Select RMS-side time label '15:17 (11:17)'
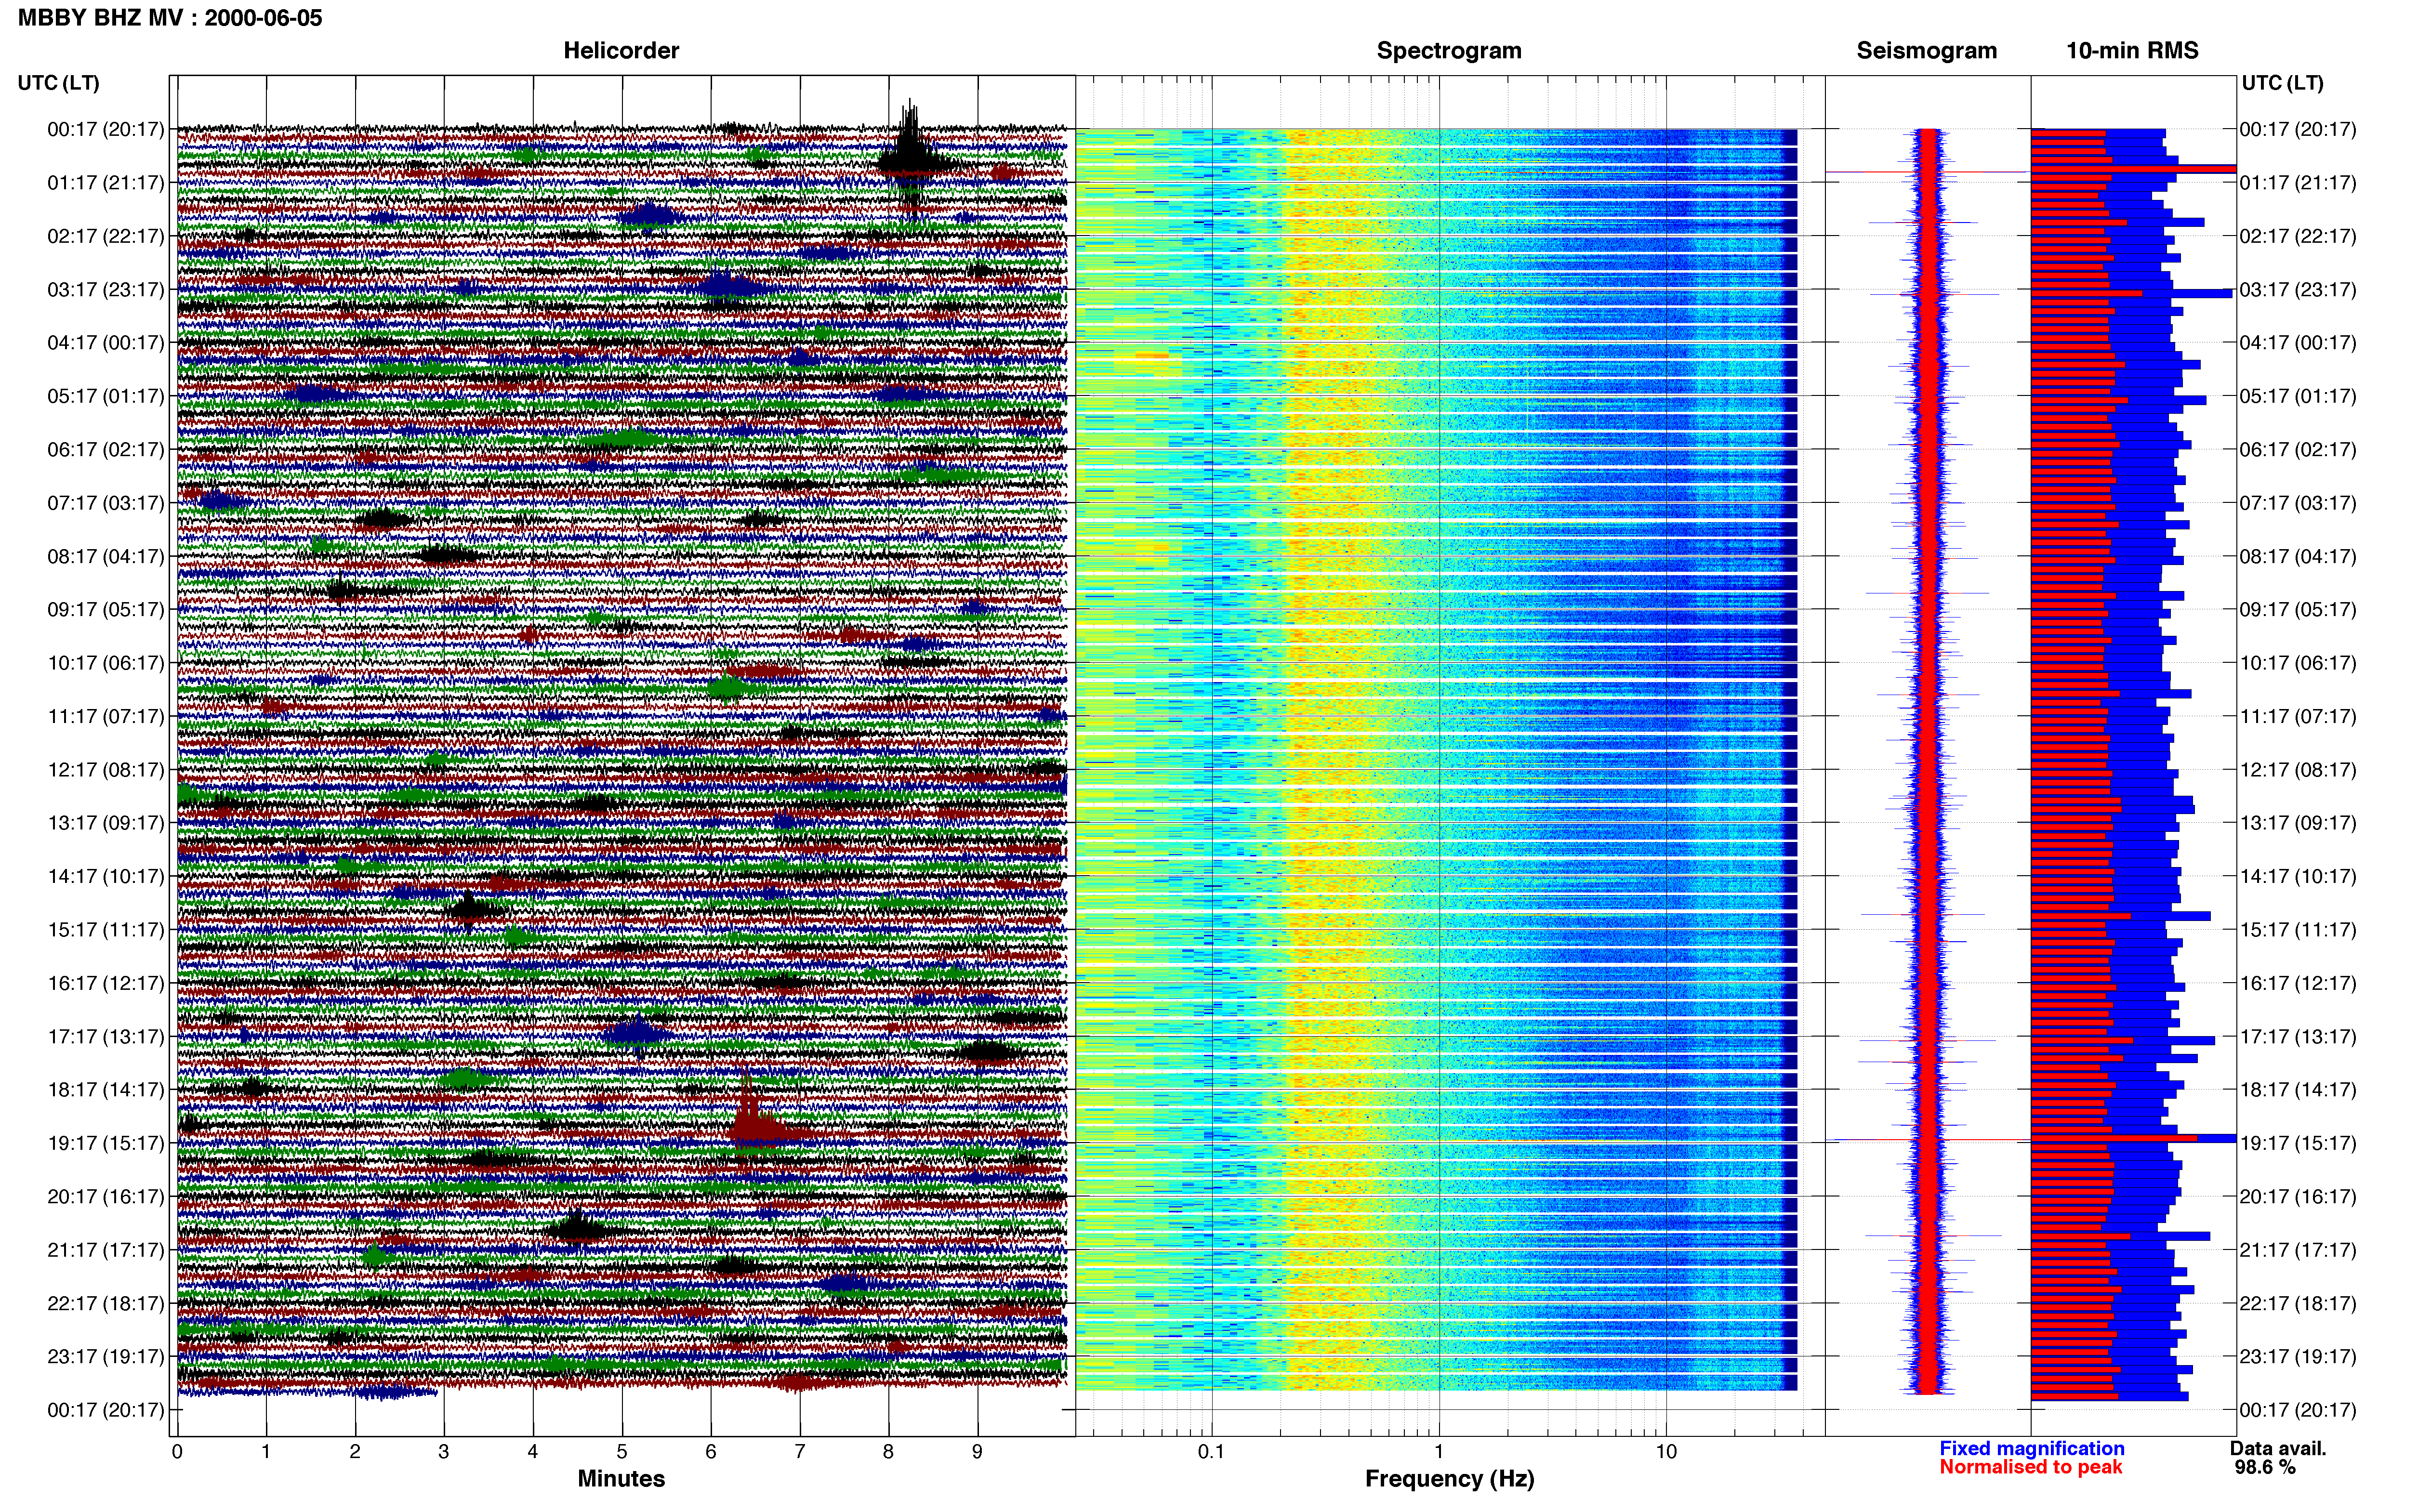The image size is (2418, 1512). tap(2298, 930)
